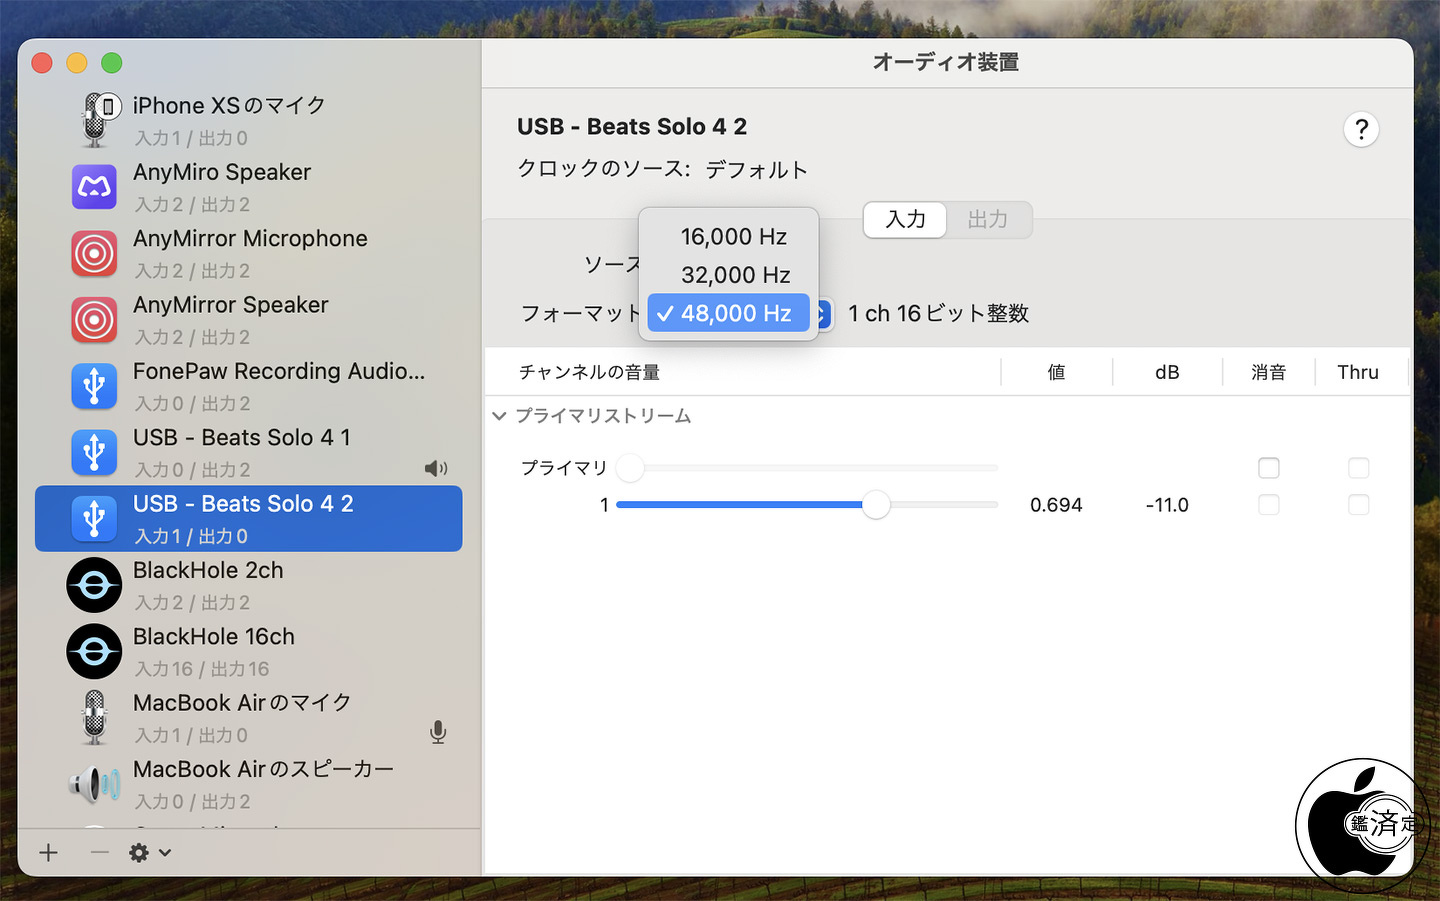This screenshot has width=1440, height=901.
Task: Click the MacBook Air speaker icon
Action: pyautogui.click(x=95, y=785)
